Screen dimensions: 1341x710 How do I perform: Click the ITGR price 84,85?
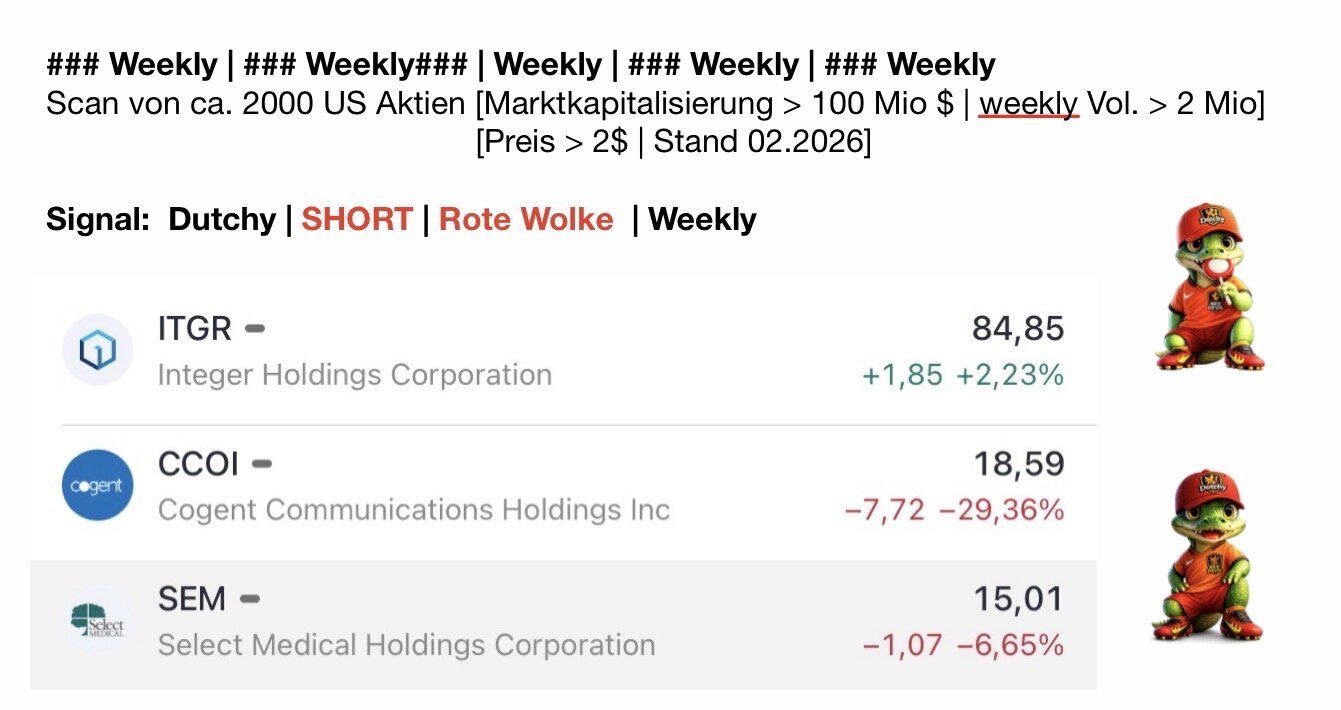(1017, 328)
